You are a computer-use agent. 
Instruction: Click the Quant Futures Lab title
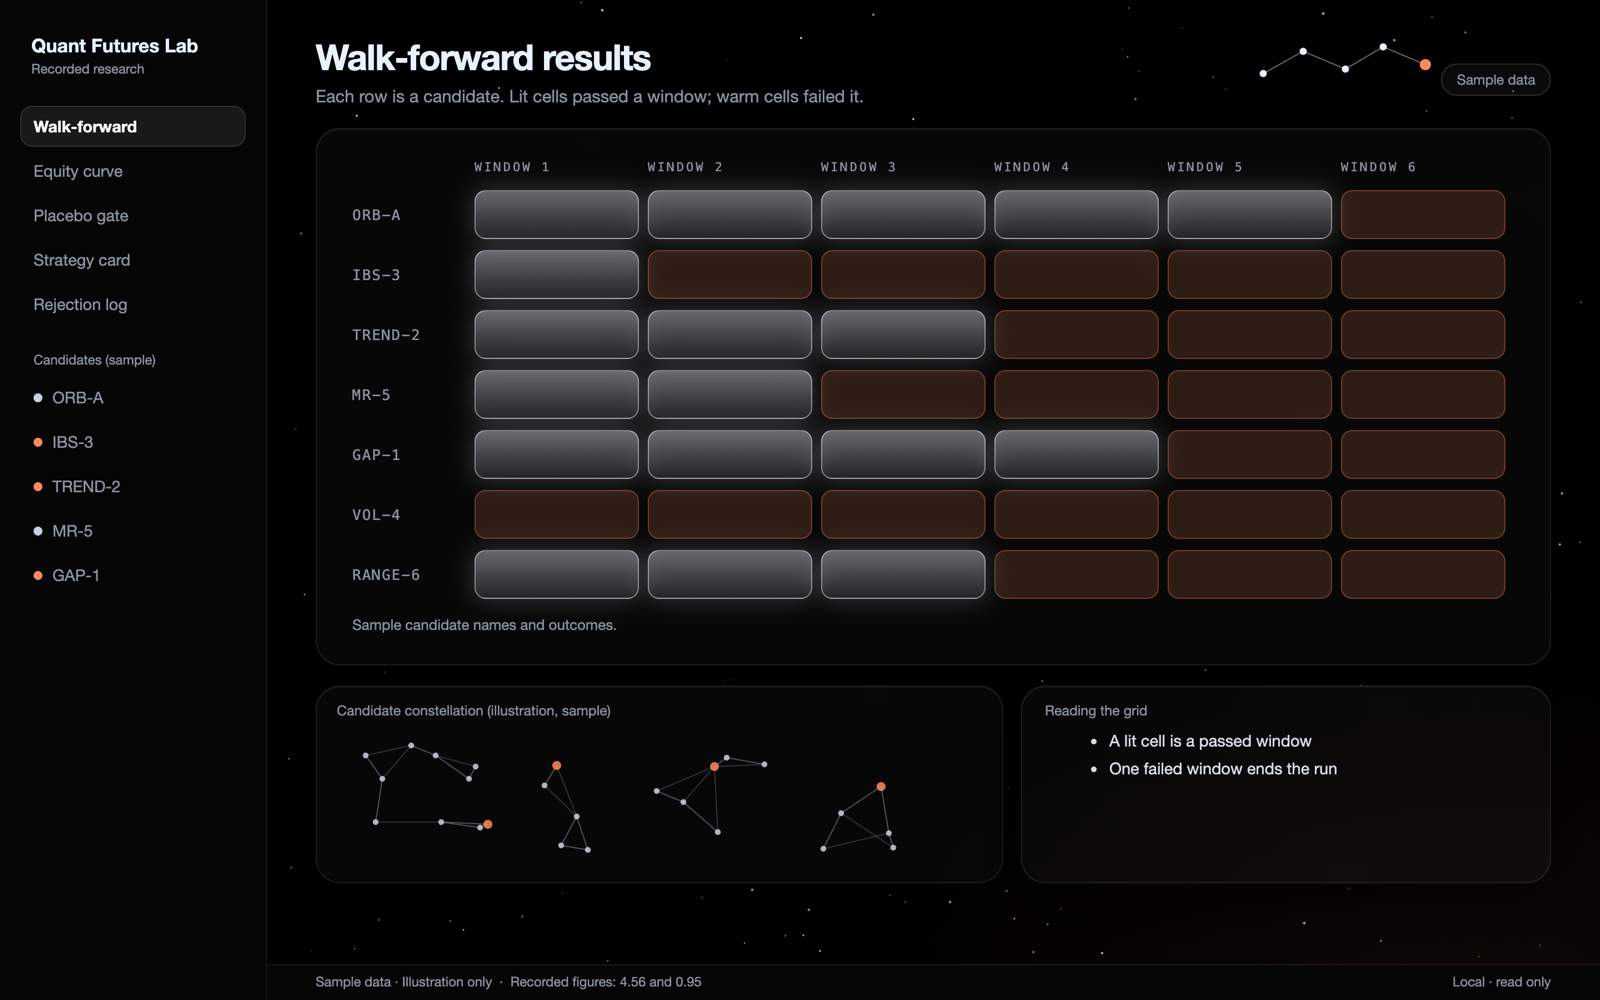tap(114, 46)
